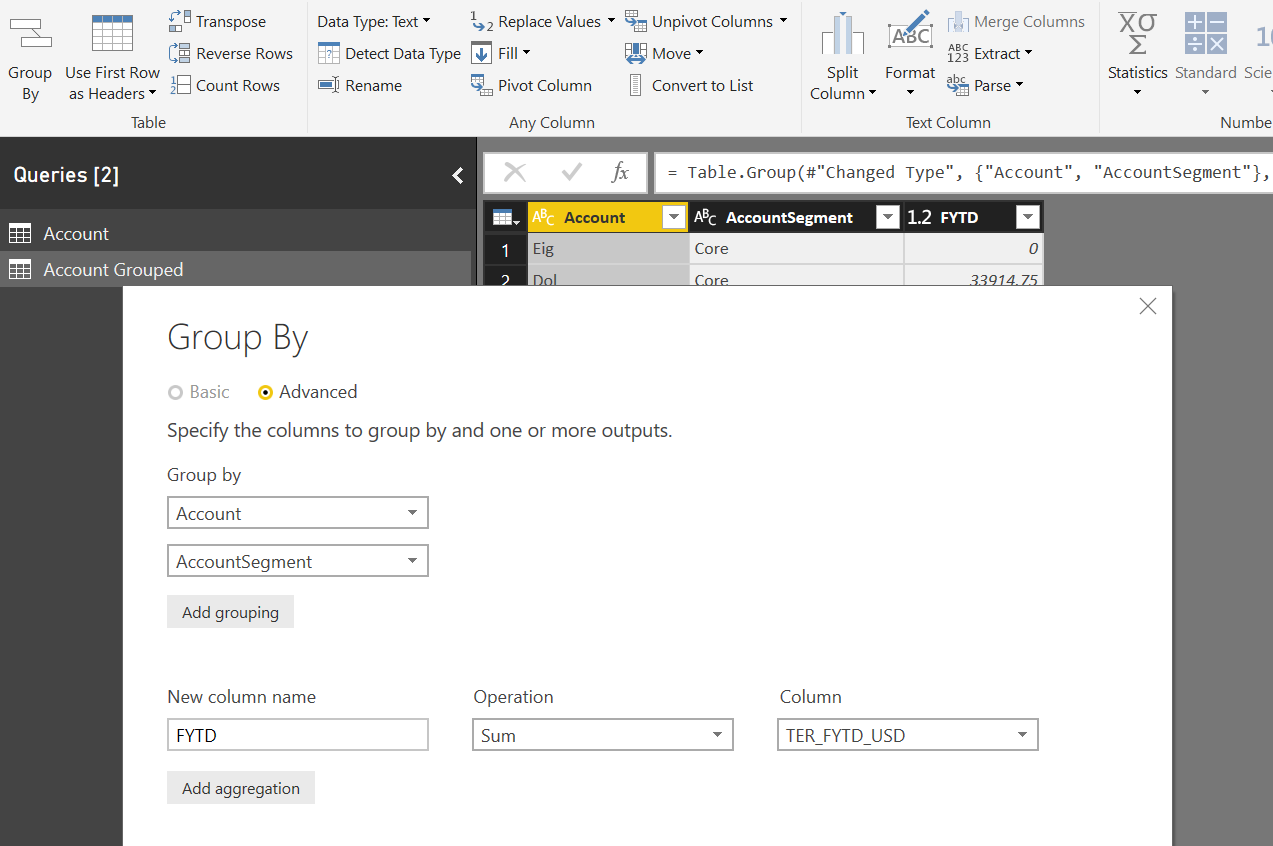Detect the column data type

(x=389, y=53)
